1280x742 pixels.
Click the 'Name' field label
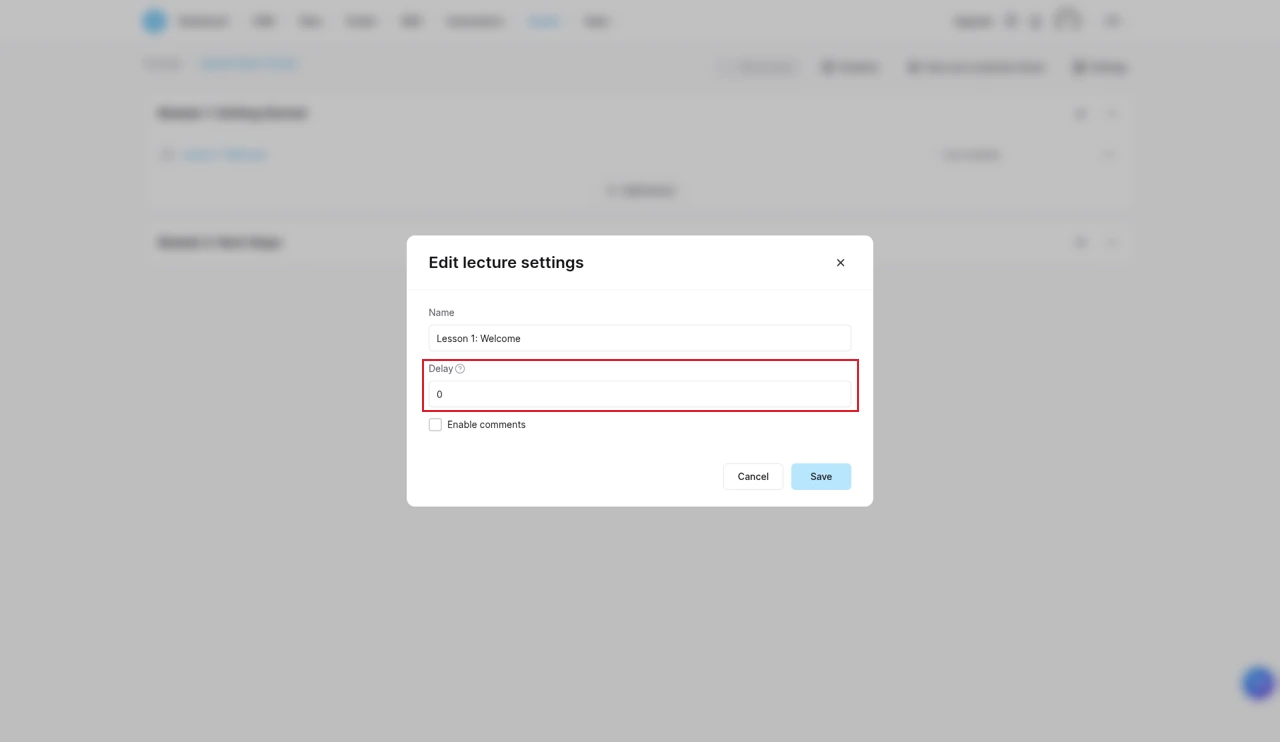pos(441,313)
